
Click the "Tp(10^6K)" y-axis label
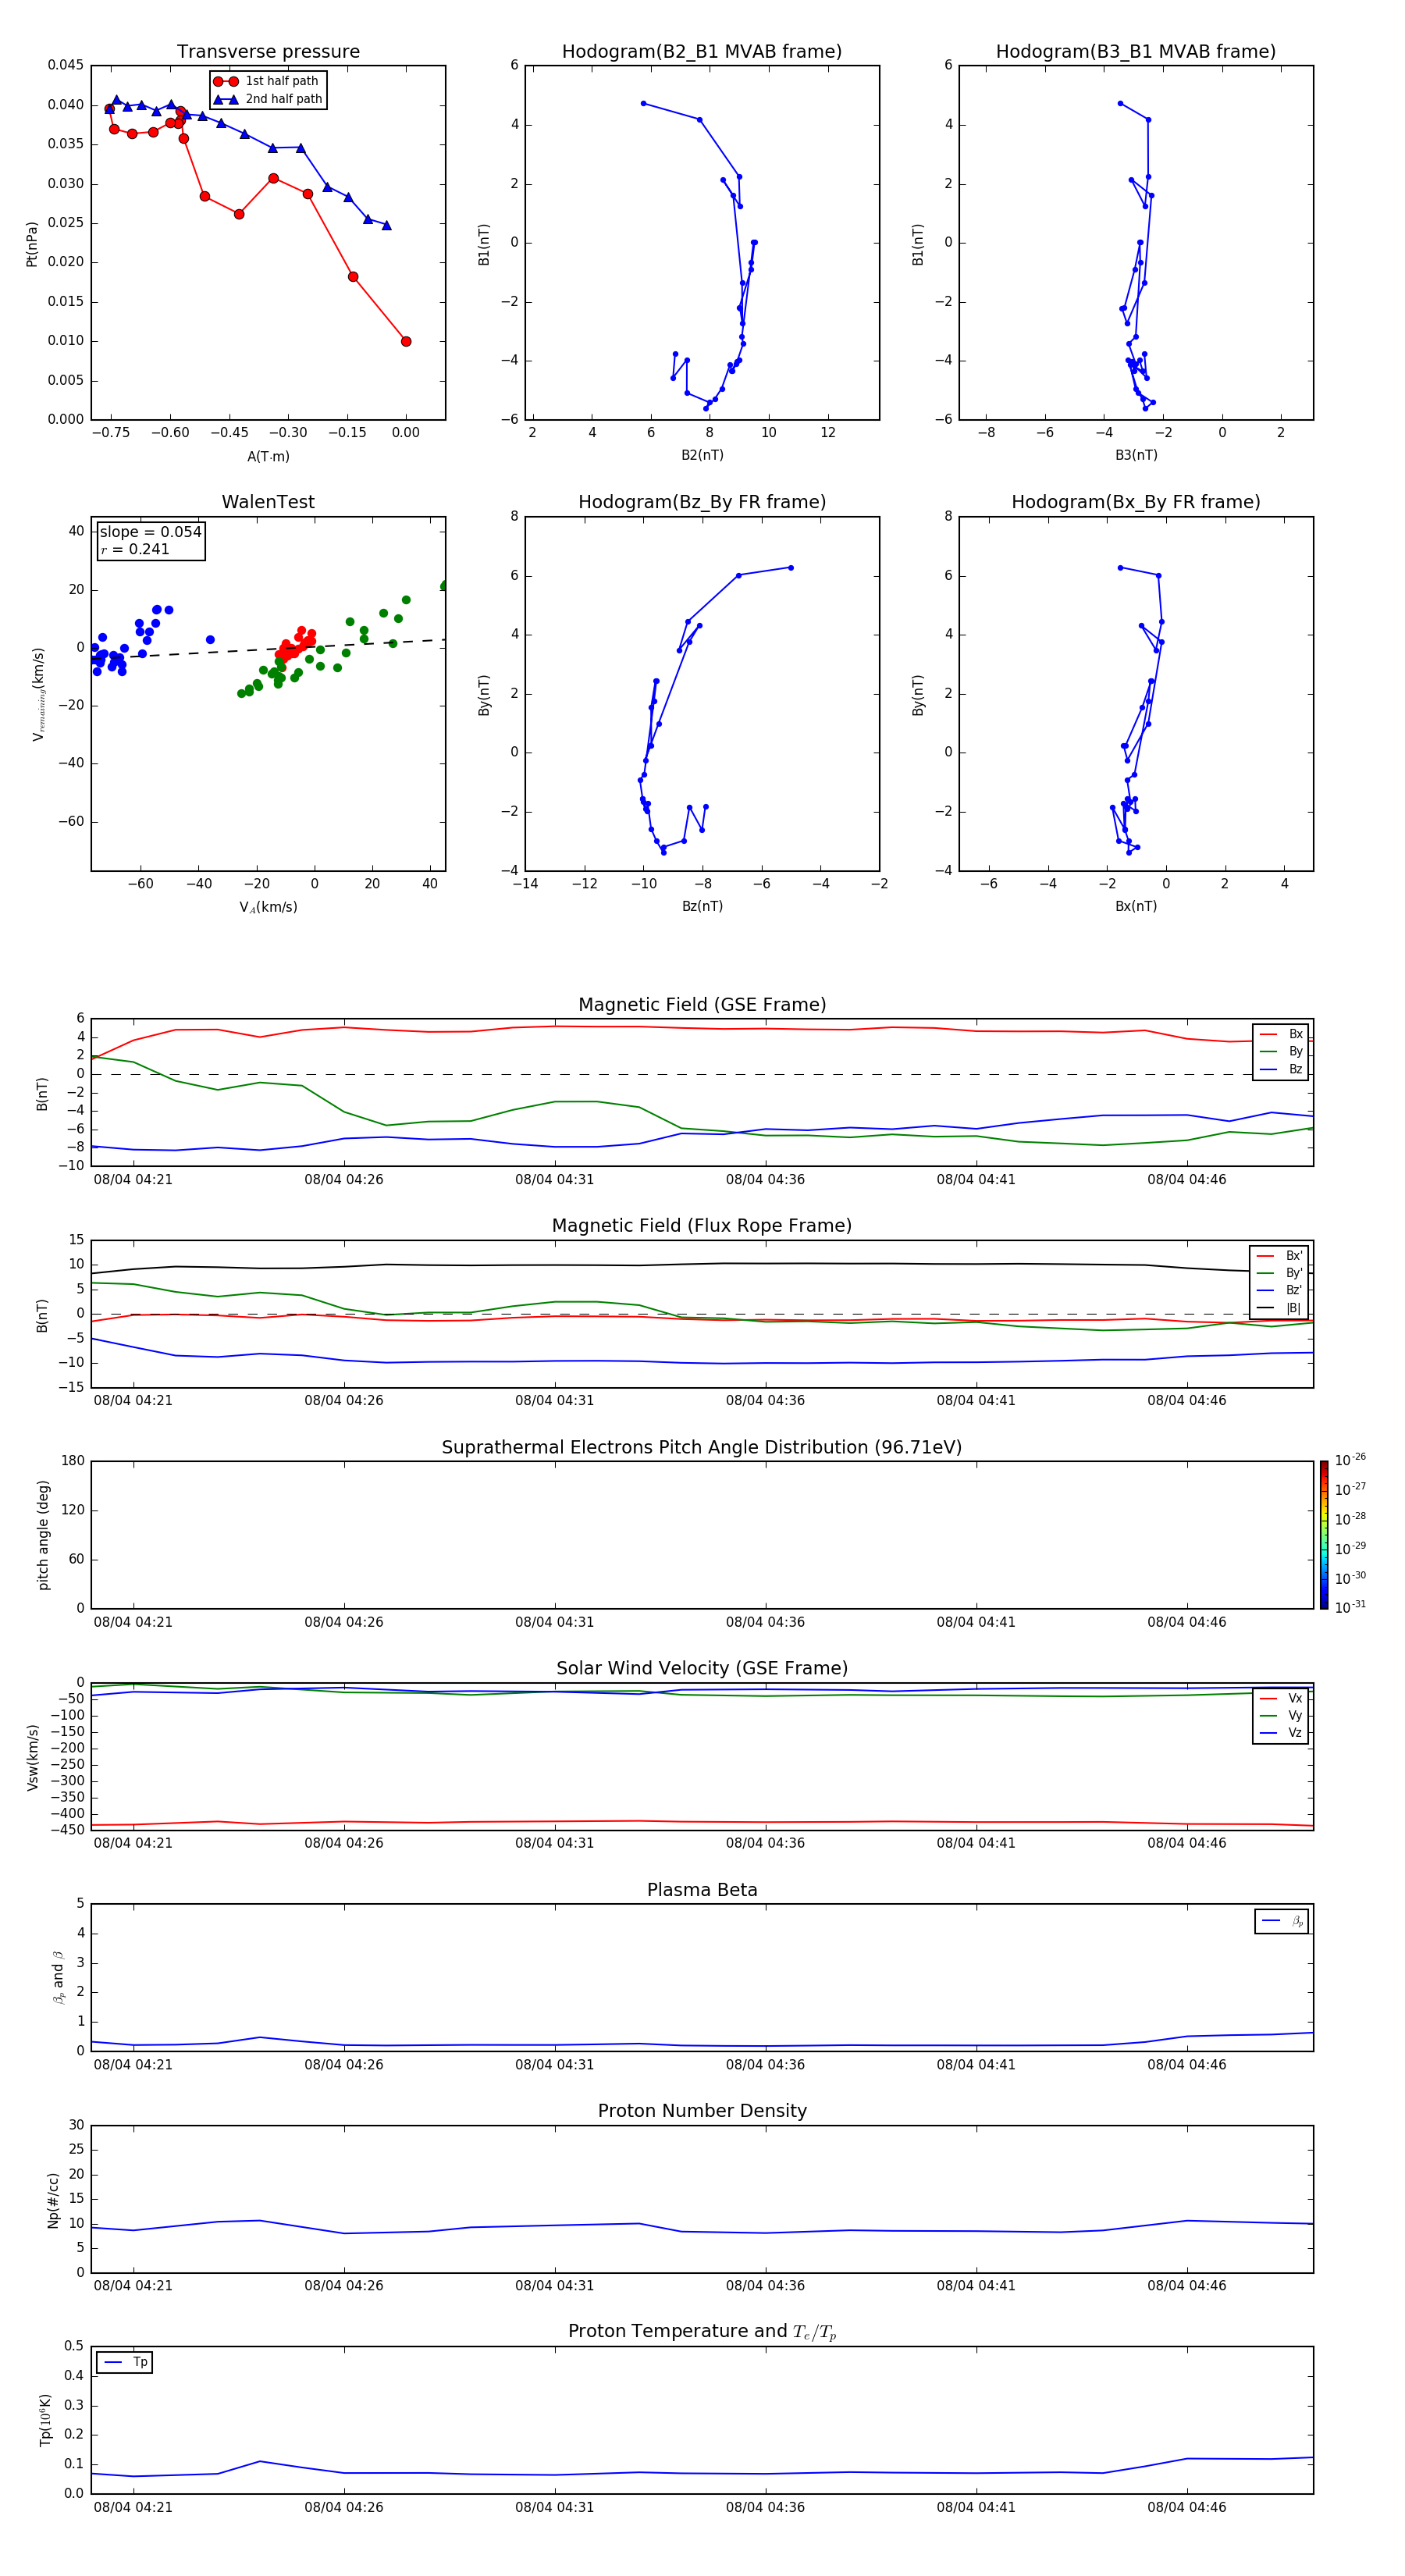(x=46, y=2420)
